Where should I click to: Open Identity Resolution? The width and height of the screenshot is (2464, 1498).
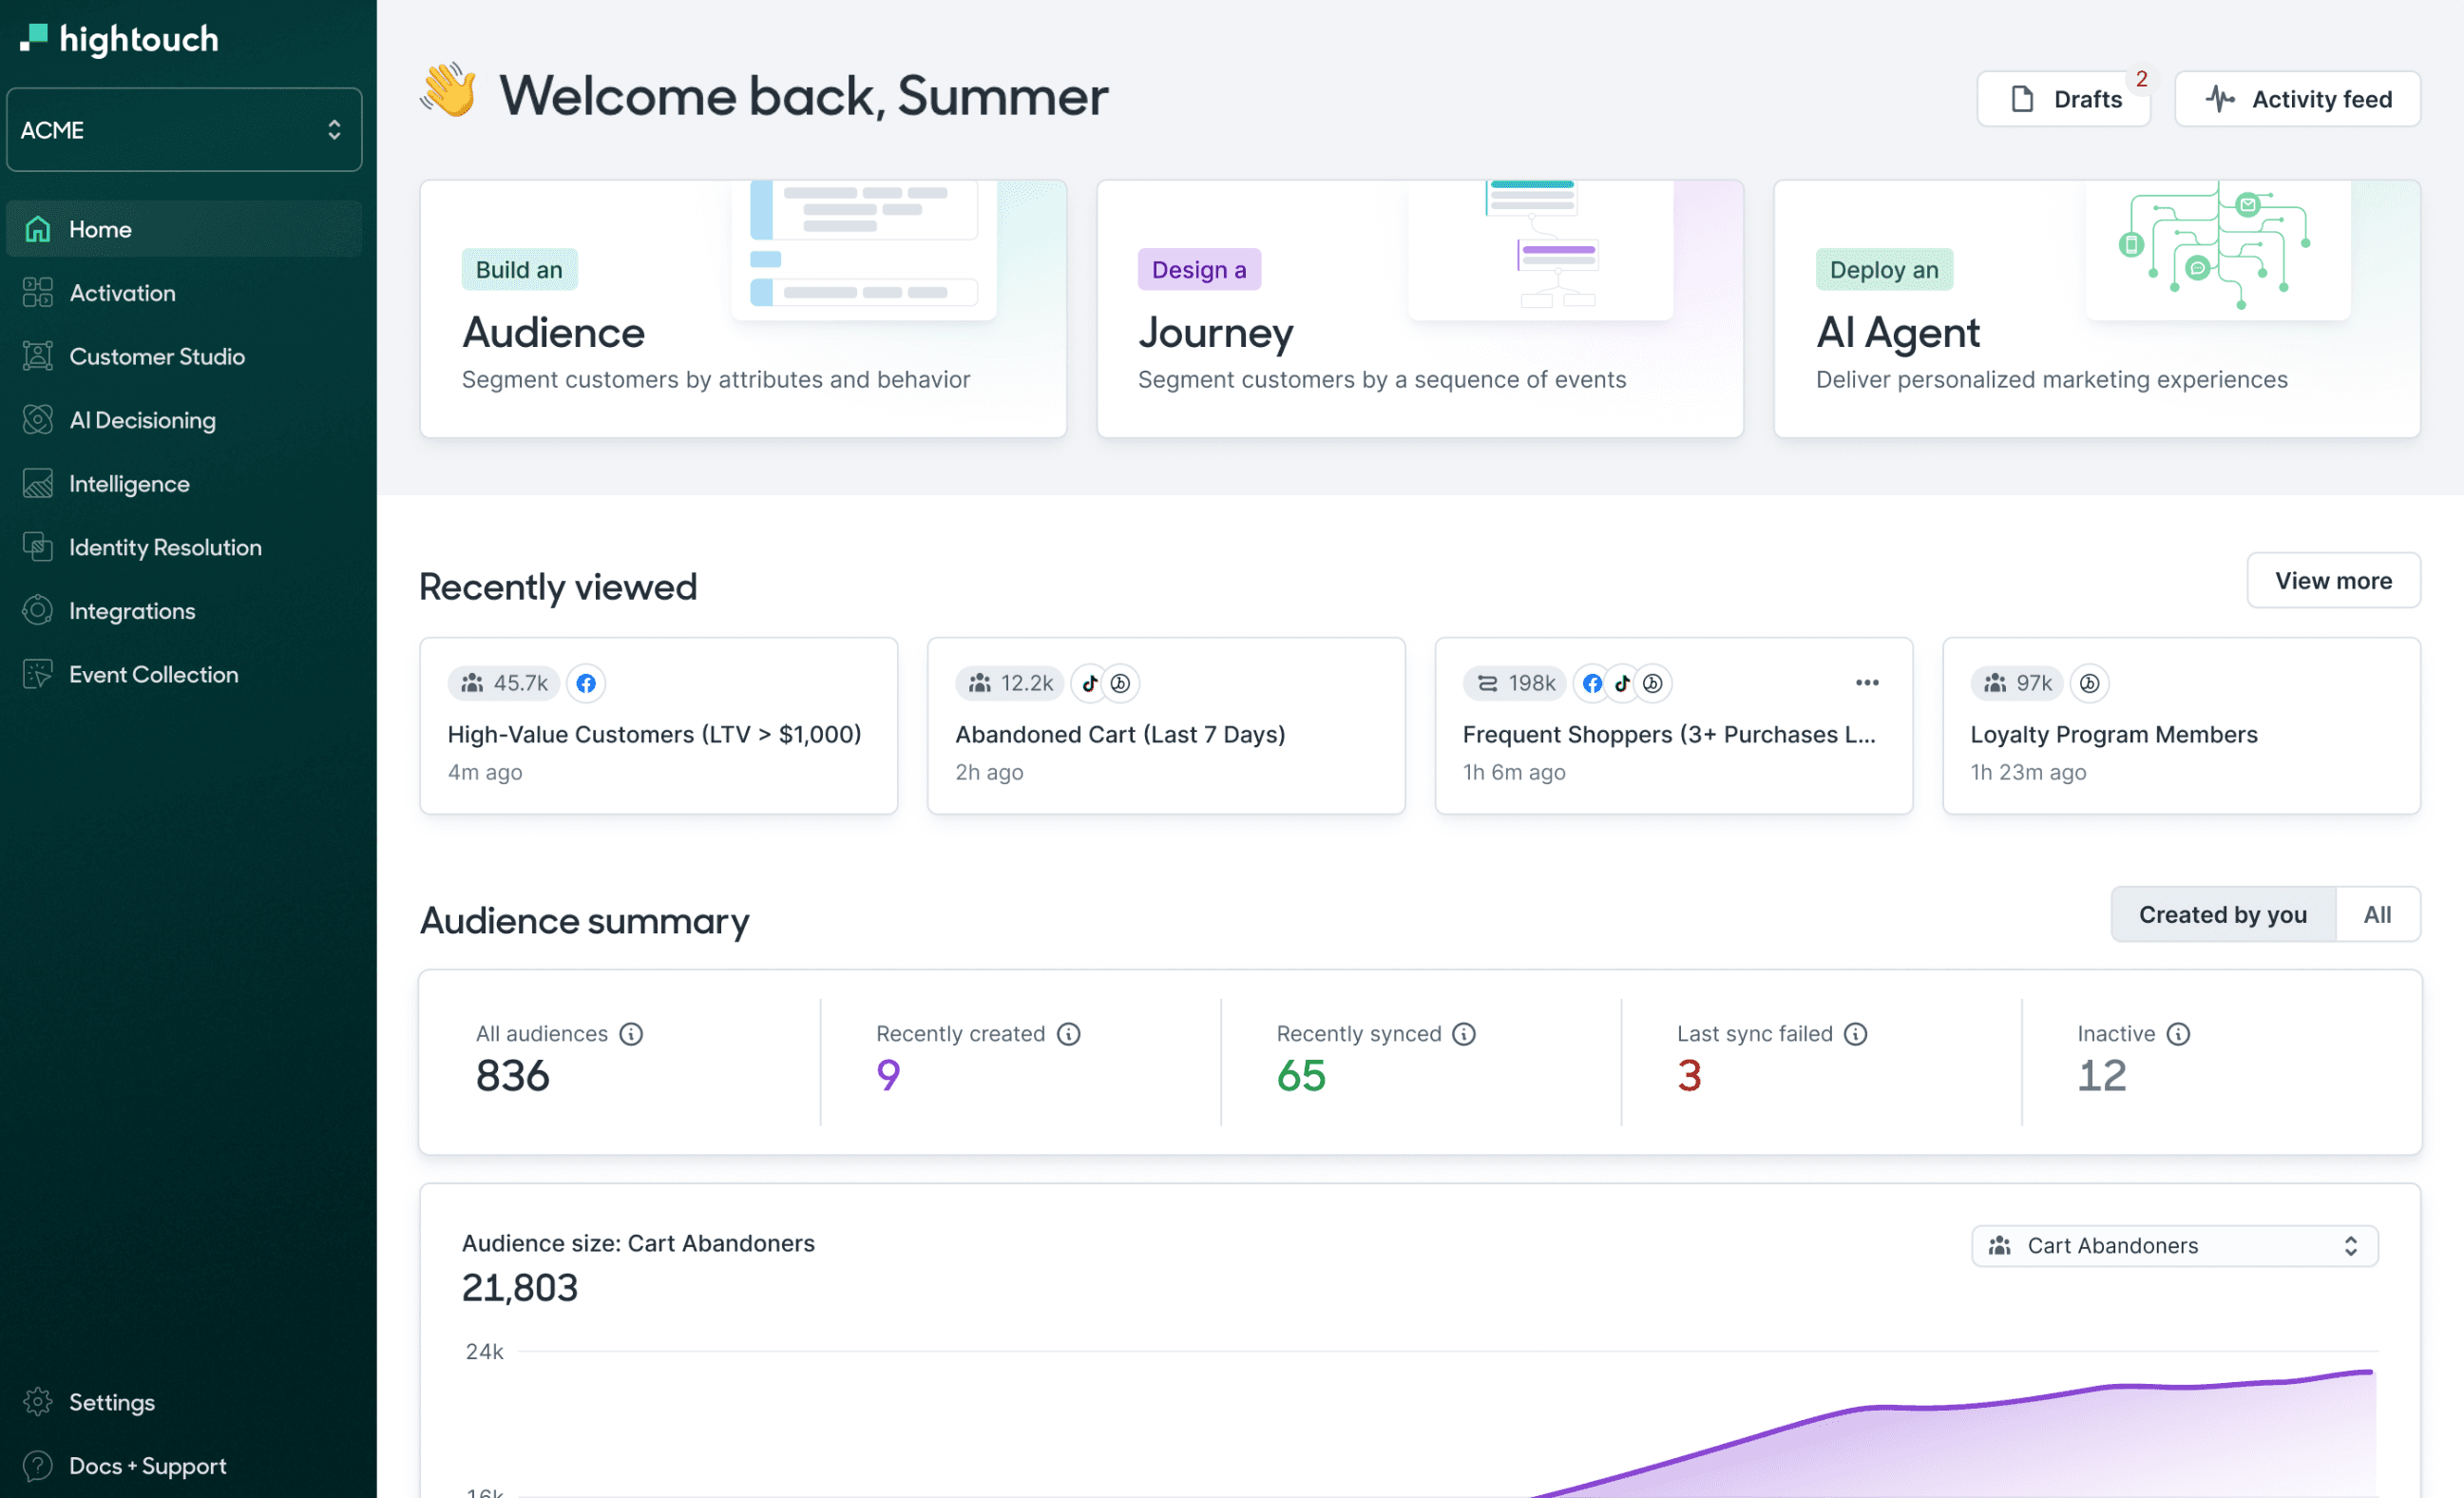point(164,547)
